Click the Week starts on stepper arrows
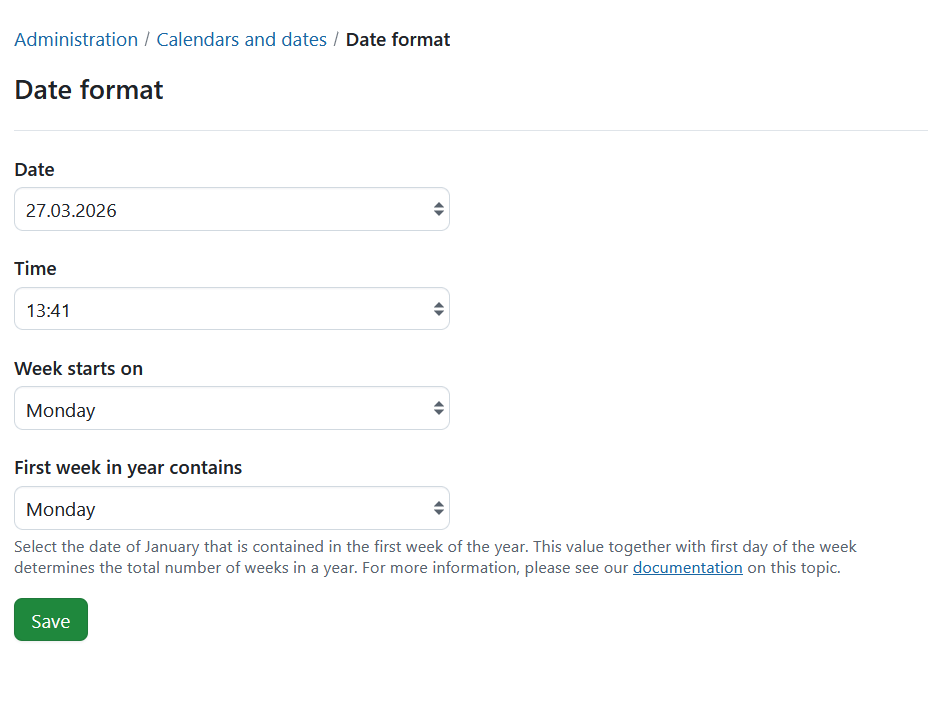The height and width of the screenshot is (703, 928). (x=438, y=408)
